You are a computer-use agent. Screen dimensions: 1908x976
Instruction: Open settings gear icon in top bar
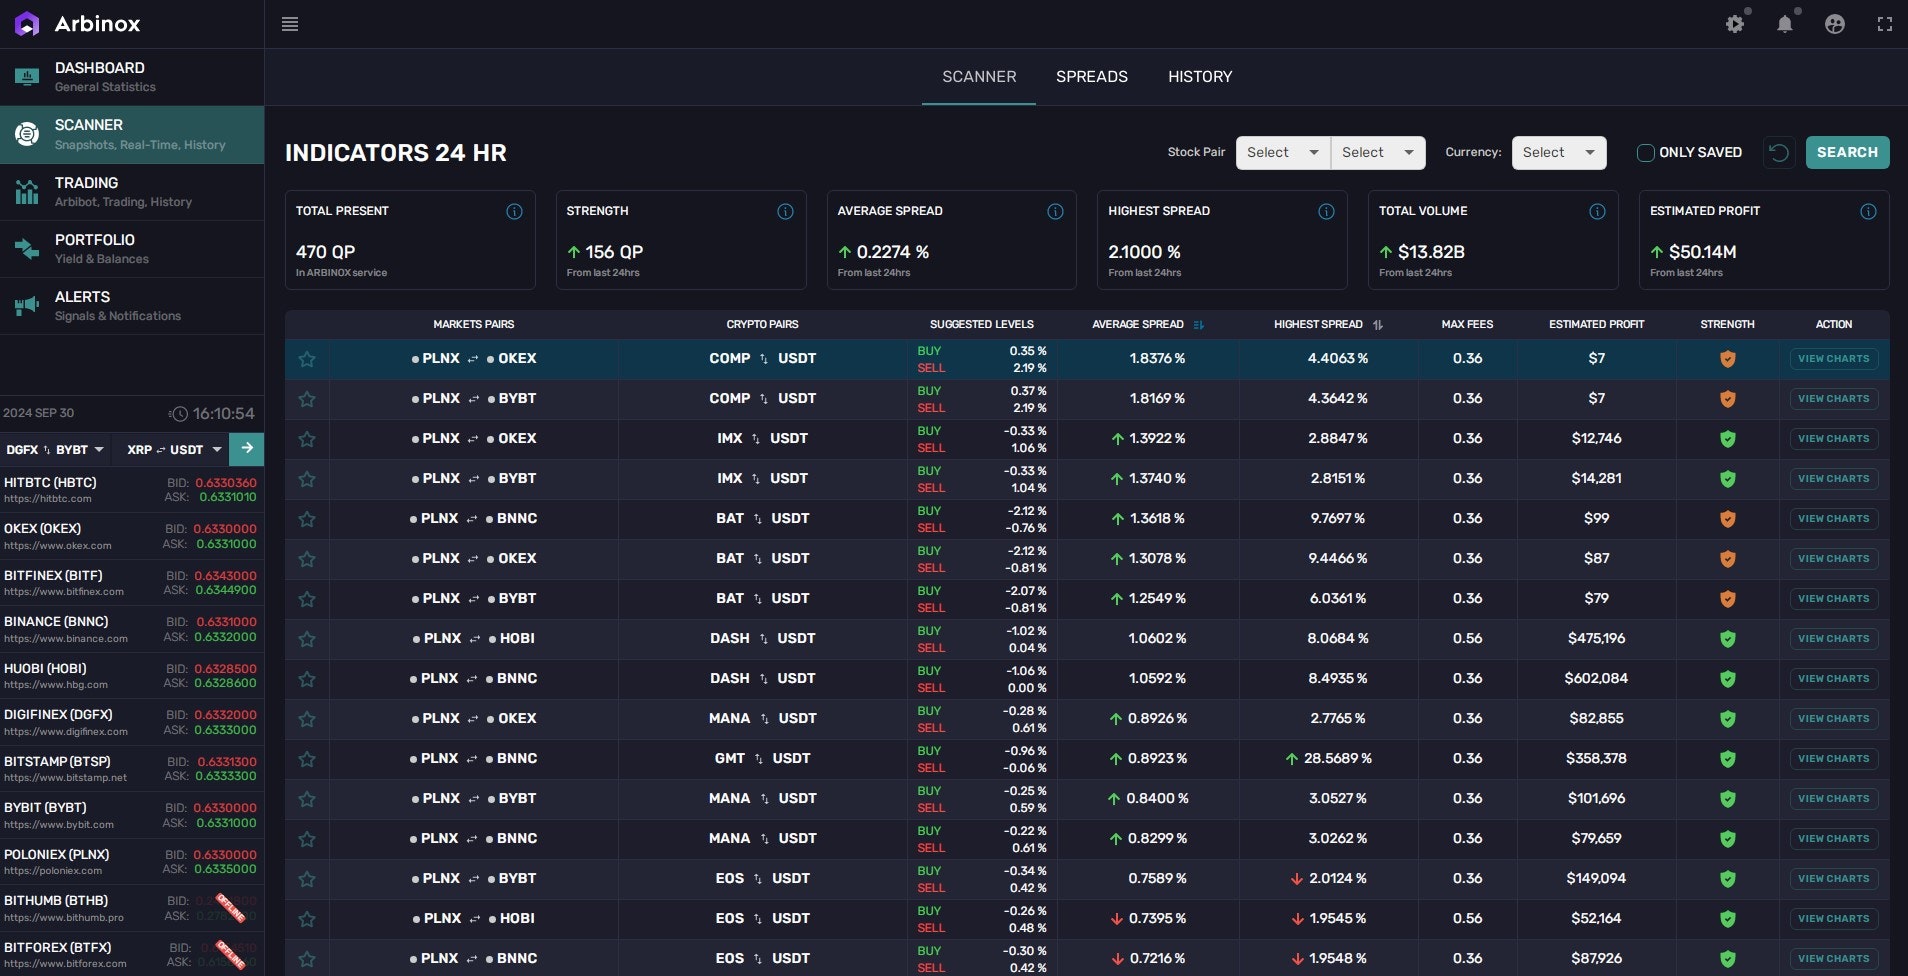[x=1735, y=24]
